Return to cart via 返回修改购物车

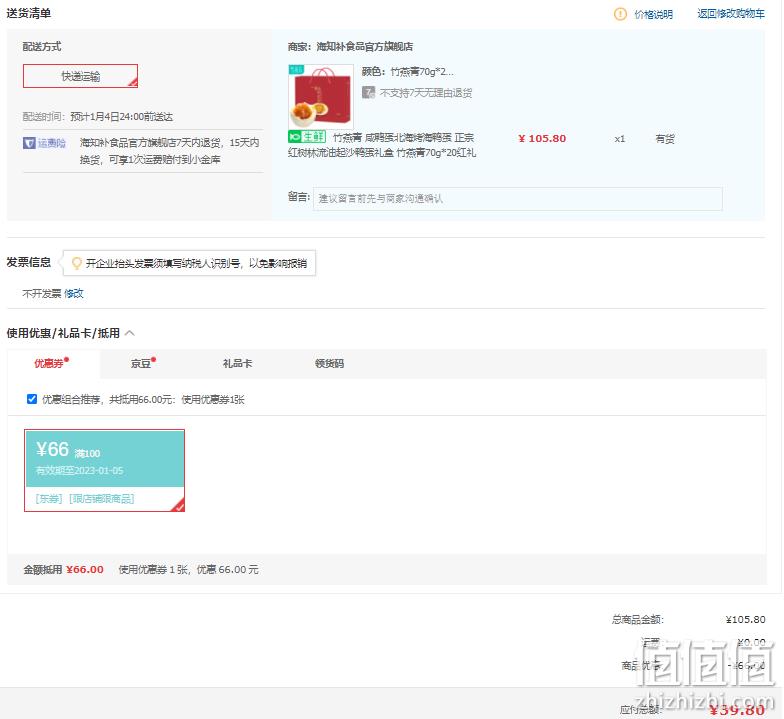pos(731,14)
